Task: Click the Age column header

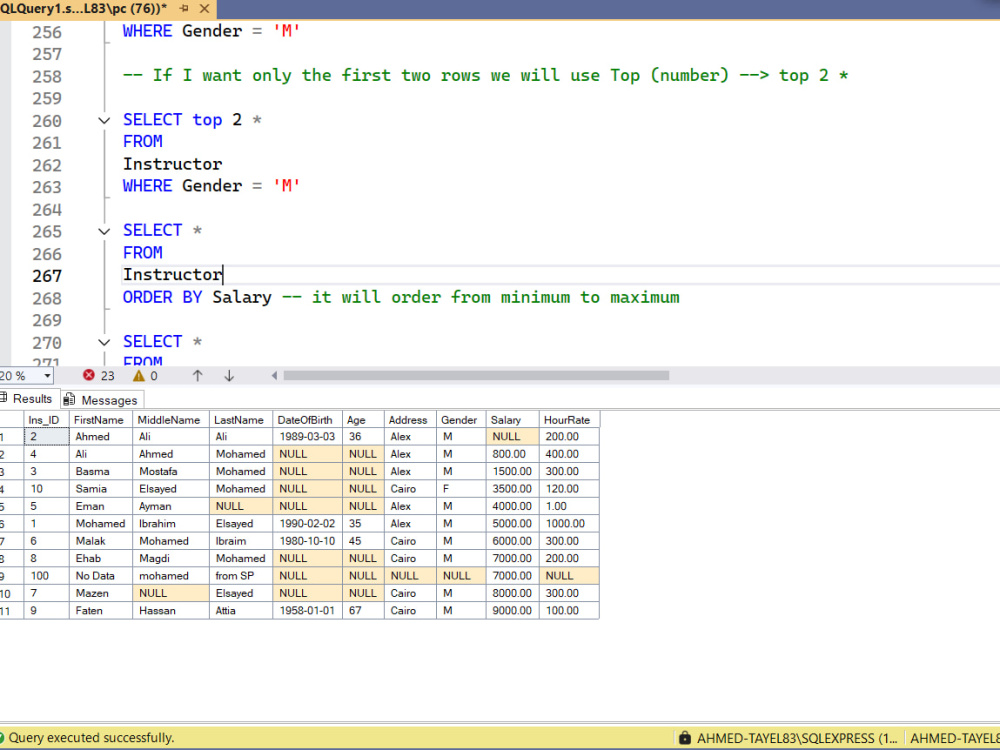Action: click(x=364, y=420)
